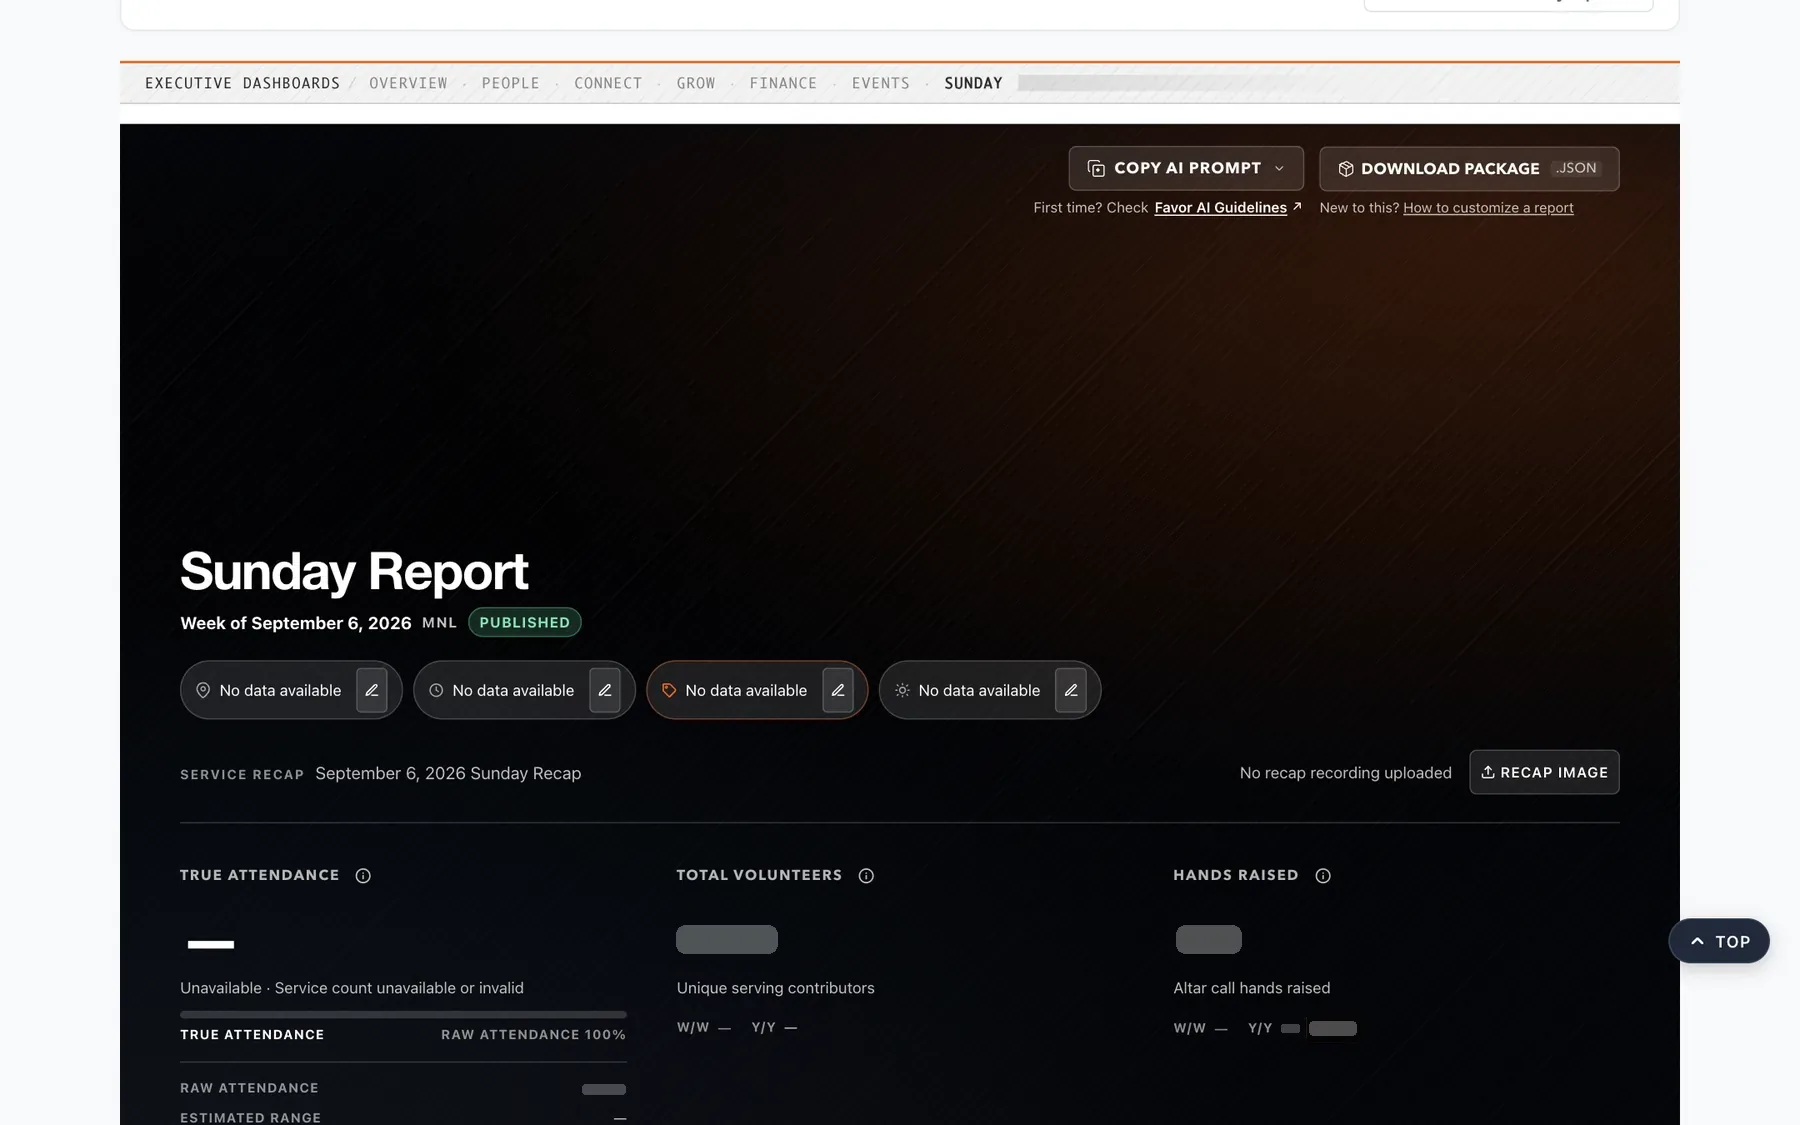This screenshot has width=1800, height=1125.
Task: Click the Sunday Report heading
Action: click(x=354, y=571)
